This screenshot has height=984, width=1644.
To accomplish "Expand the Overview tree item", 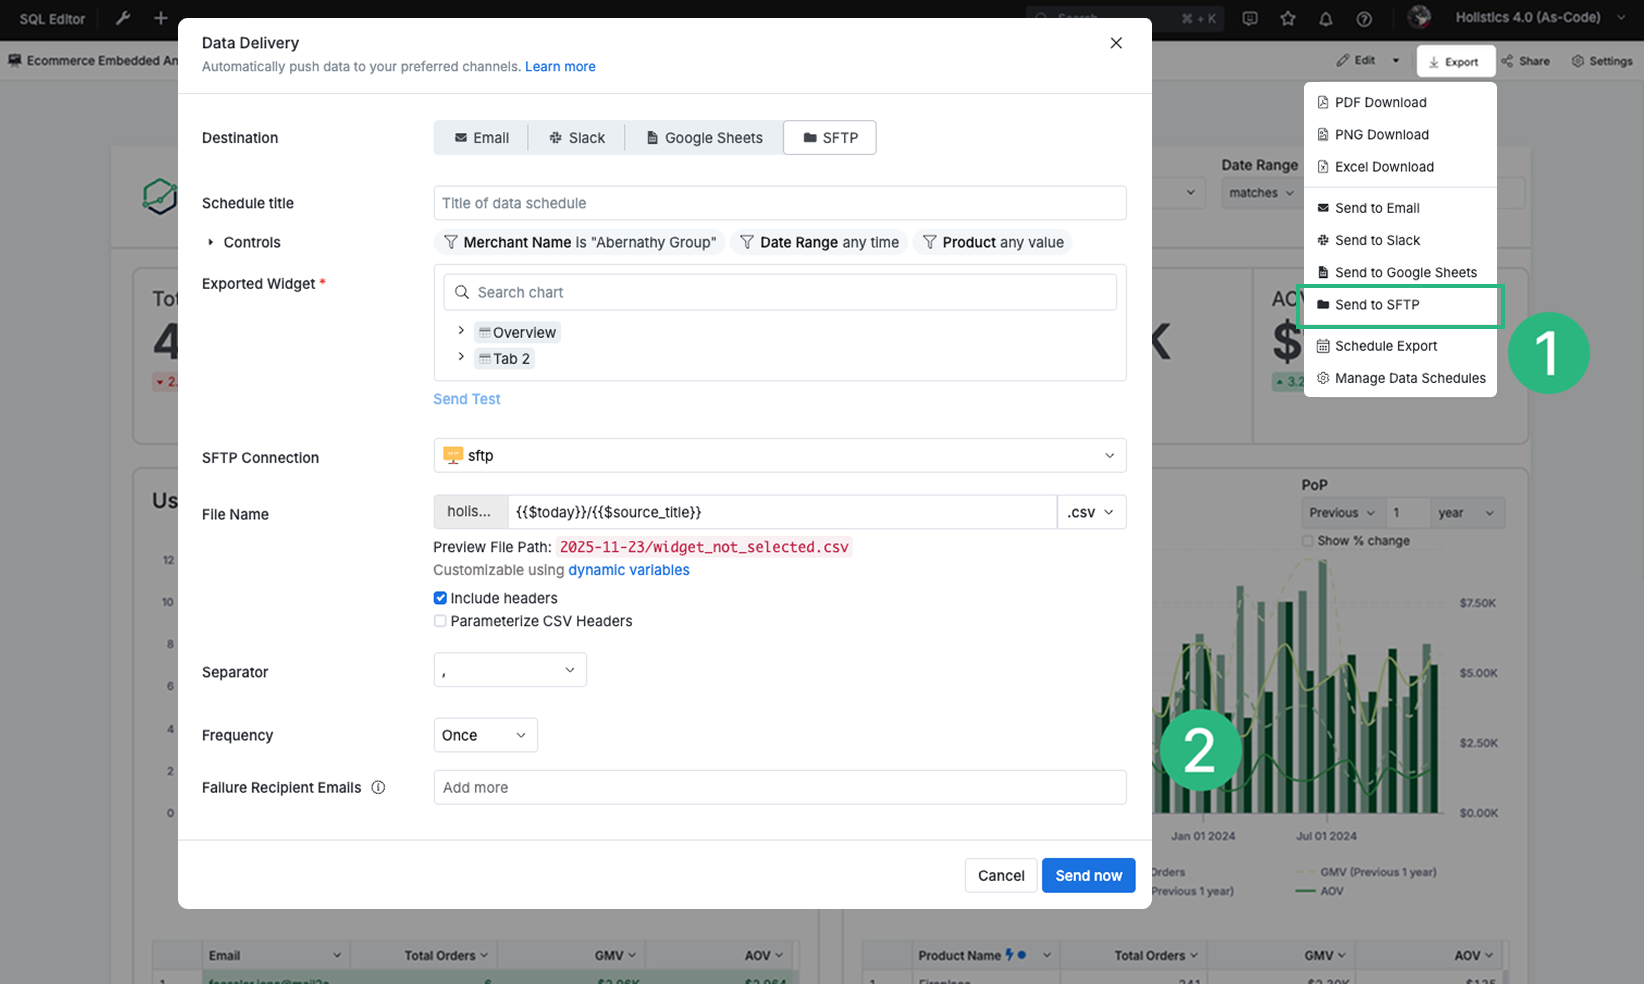I will point(461,331).
